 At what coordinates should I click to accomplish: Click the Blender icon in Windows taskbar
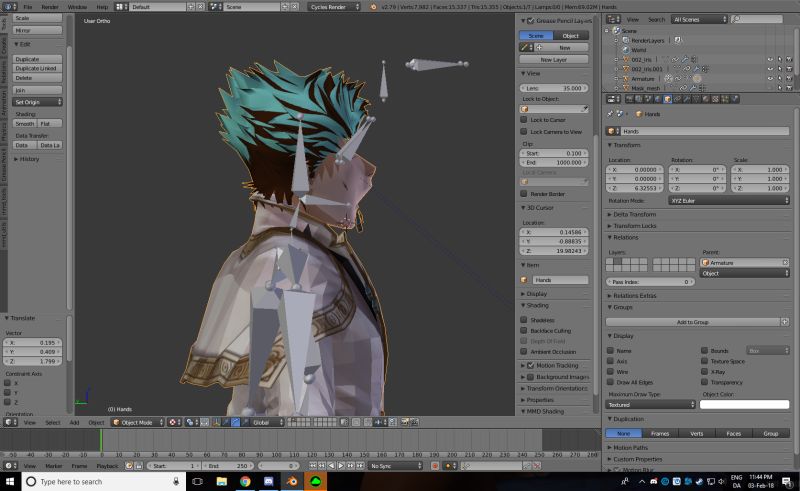(292, 481)
